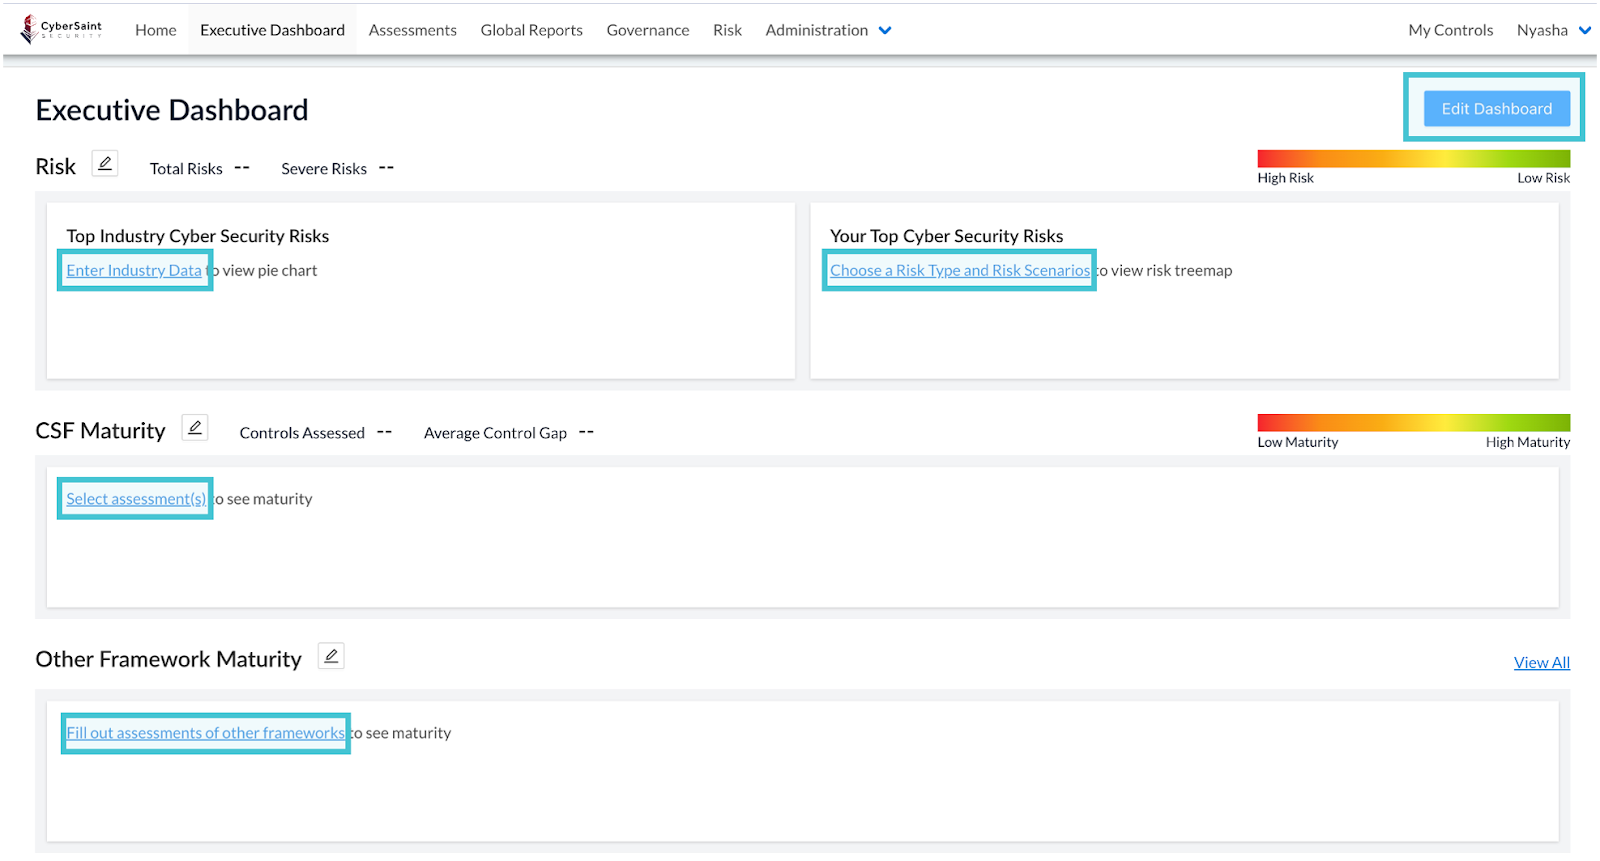Open the Nyasha user menu chevron

(x=1585, y=30)
